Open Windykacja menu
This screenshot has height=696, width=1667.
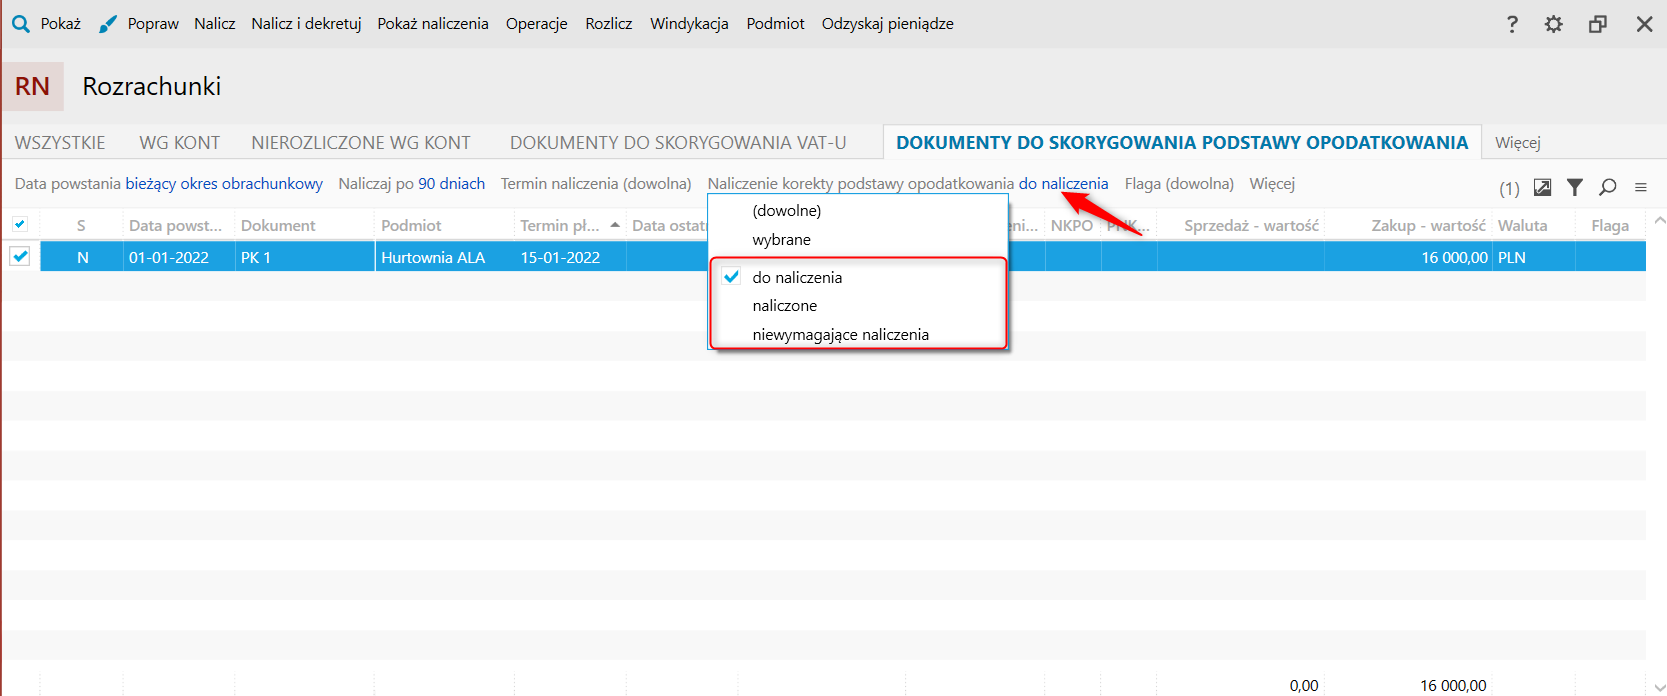coord(689,23)
